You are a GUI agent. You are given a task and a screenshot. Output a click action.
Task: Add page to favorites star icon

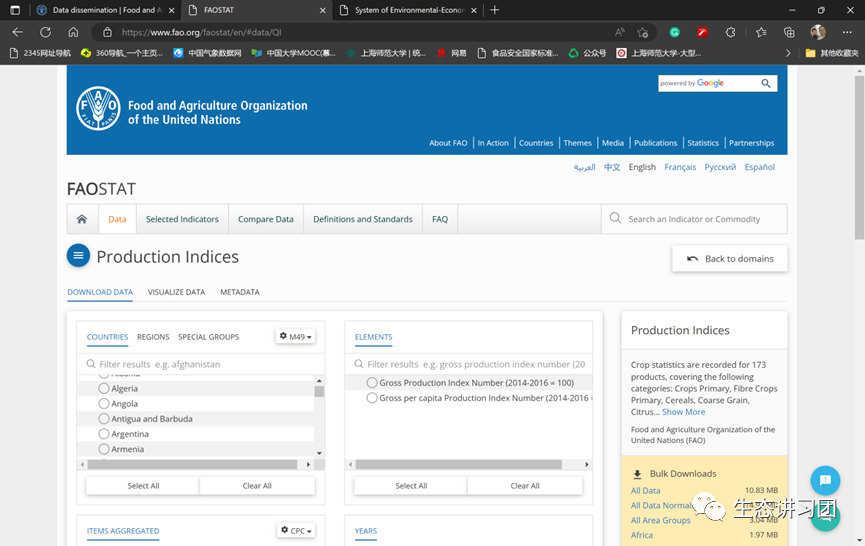click(x=642, y=33)
